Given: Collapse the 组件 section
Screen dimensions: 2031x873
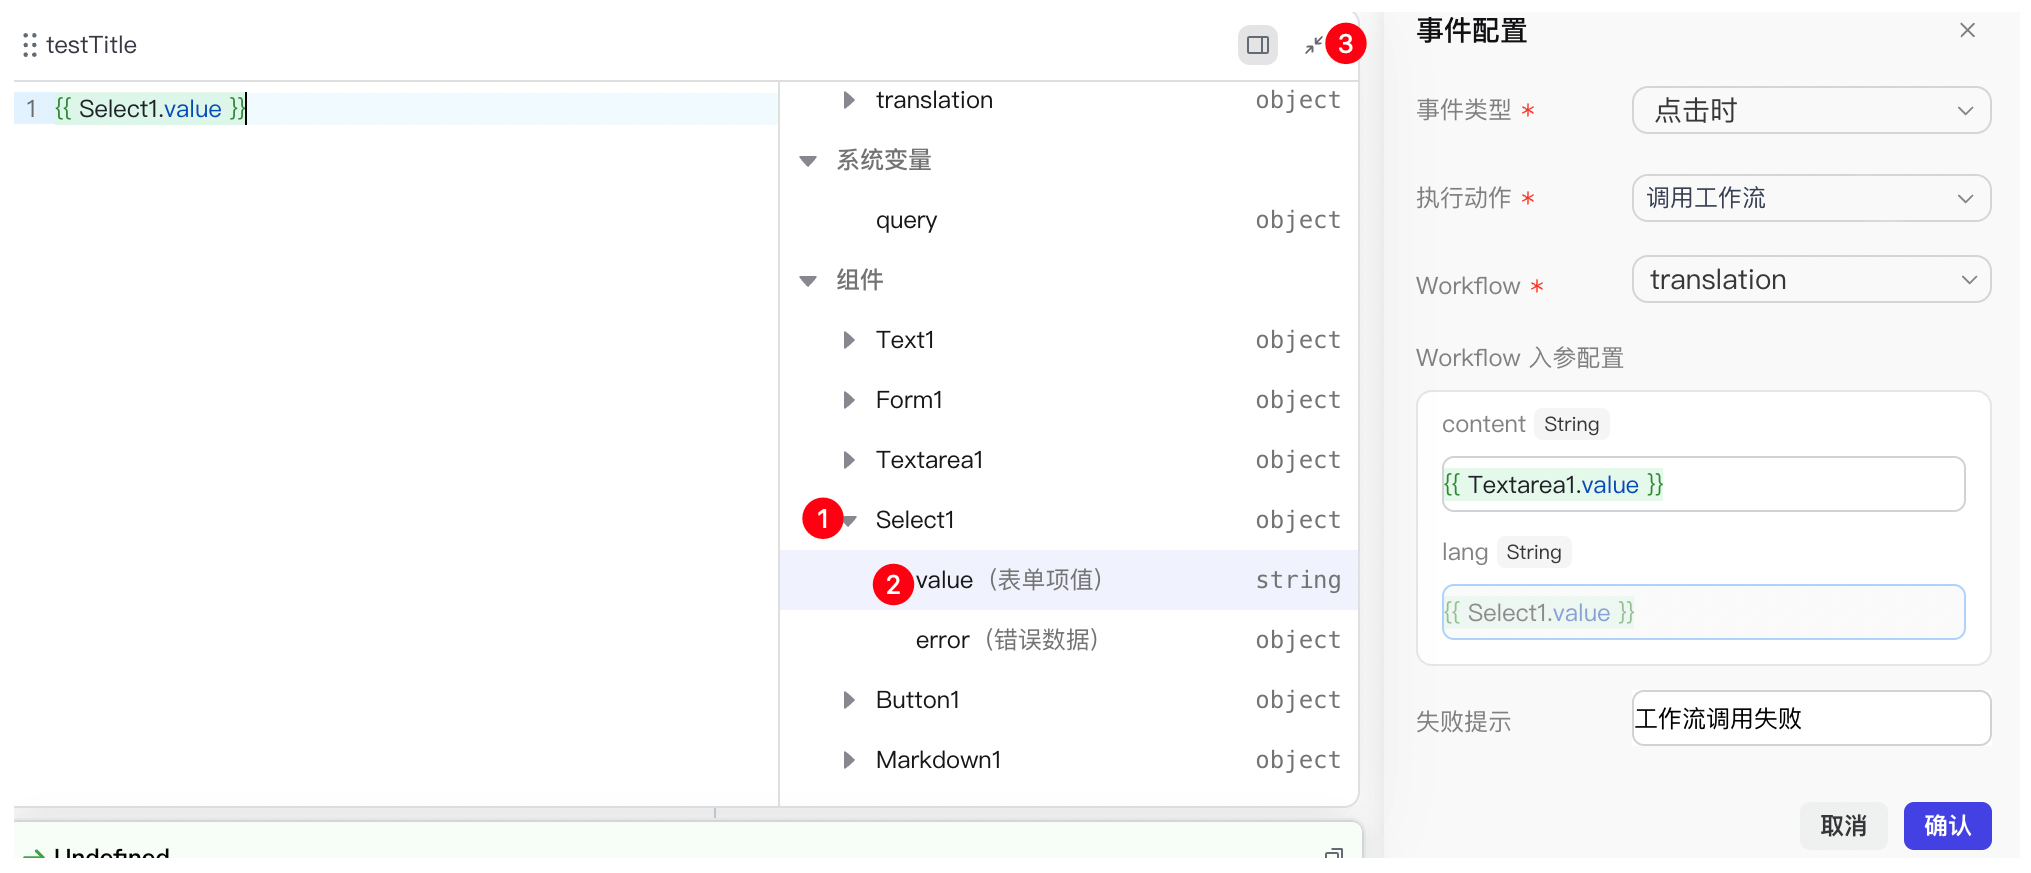Looking at the screenshot, I should [x=808, y=280].
